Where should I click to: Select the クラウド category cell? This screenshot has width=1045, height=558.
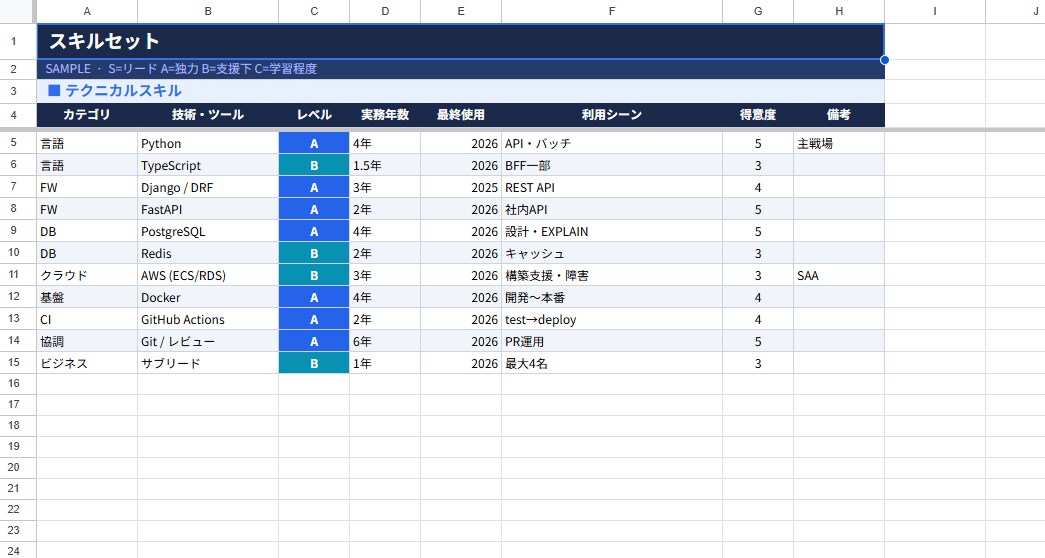pyautogui.click(x=87, y=275)
